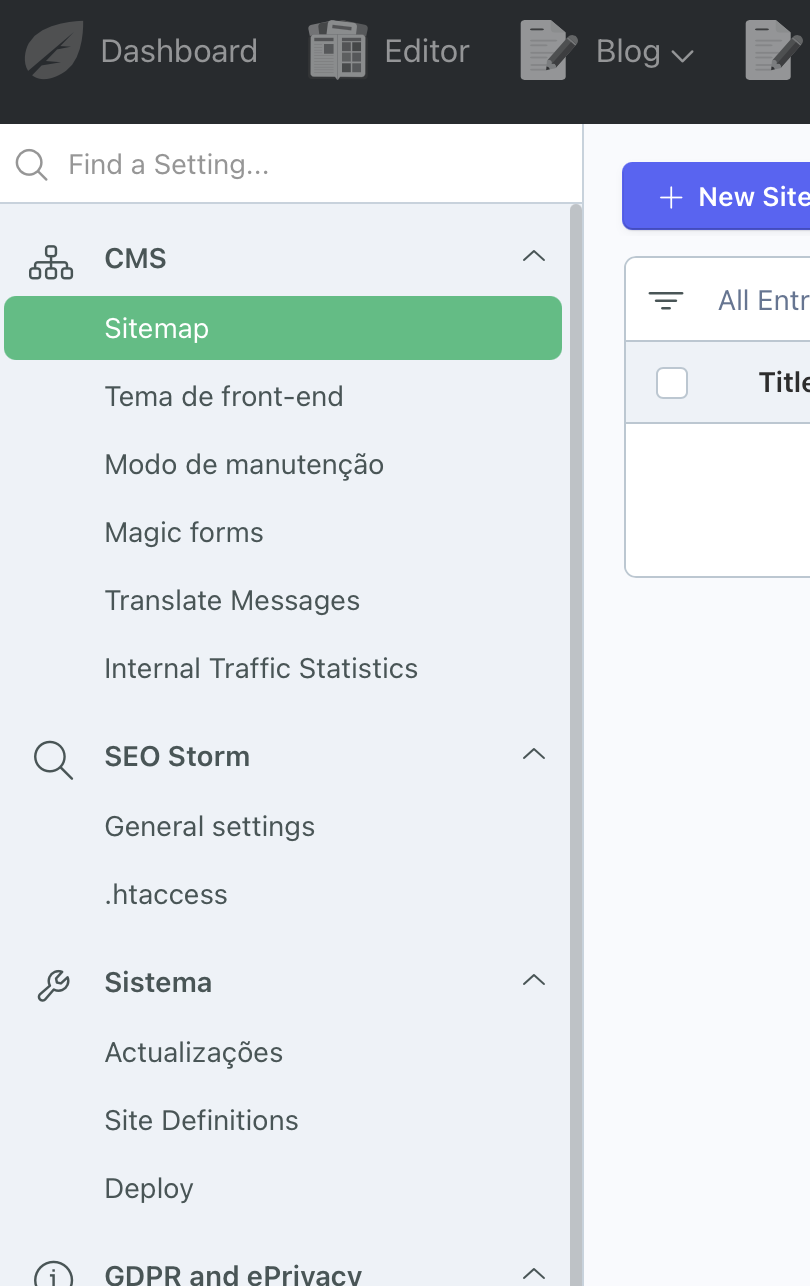Click the Dashboard leaf icon
The height and width of the screenshot is (1286, 810).
coord(55,51)
